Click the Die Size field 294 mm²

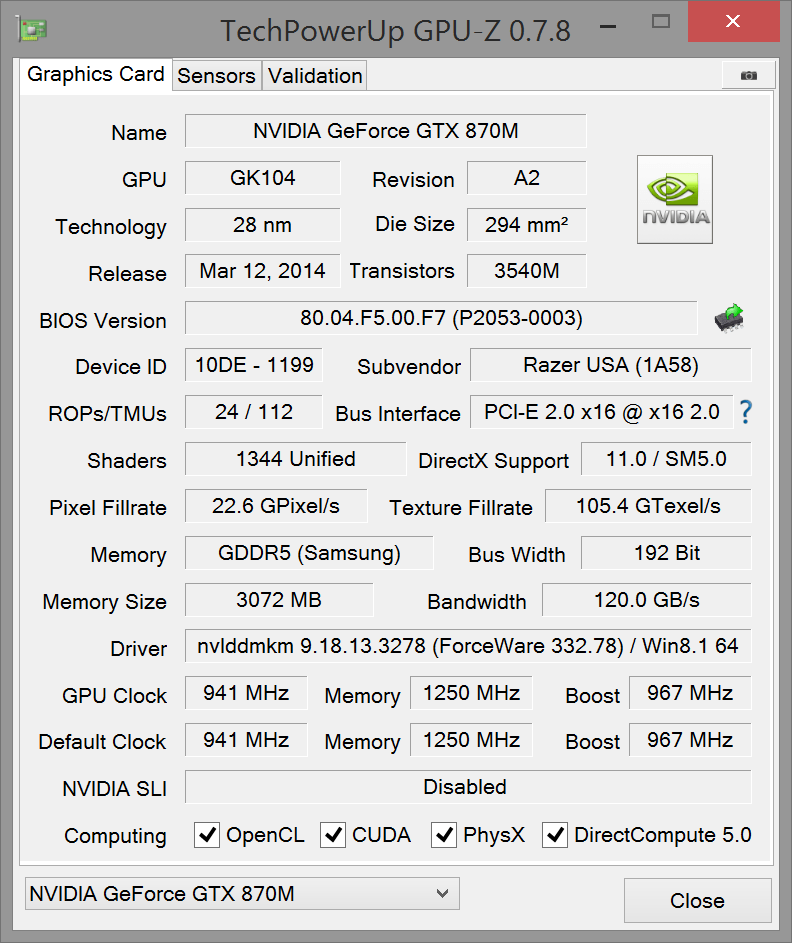tap(527, 225)
